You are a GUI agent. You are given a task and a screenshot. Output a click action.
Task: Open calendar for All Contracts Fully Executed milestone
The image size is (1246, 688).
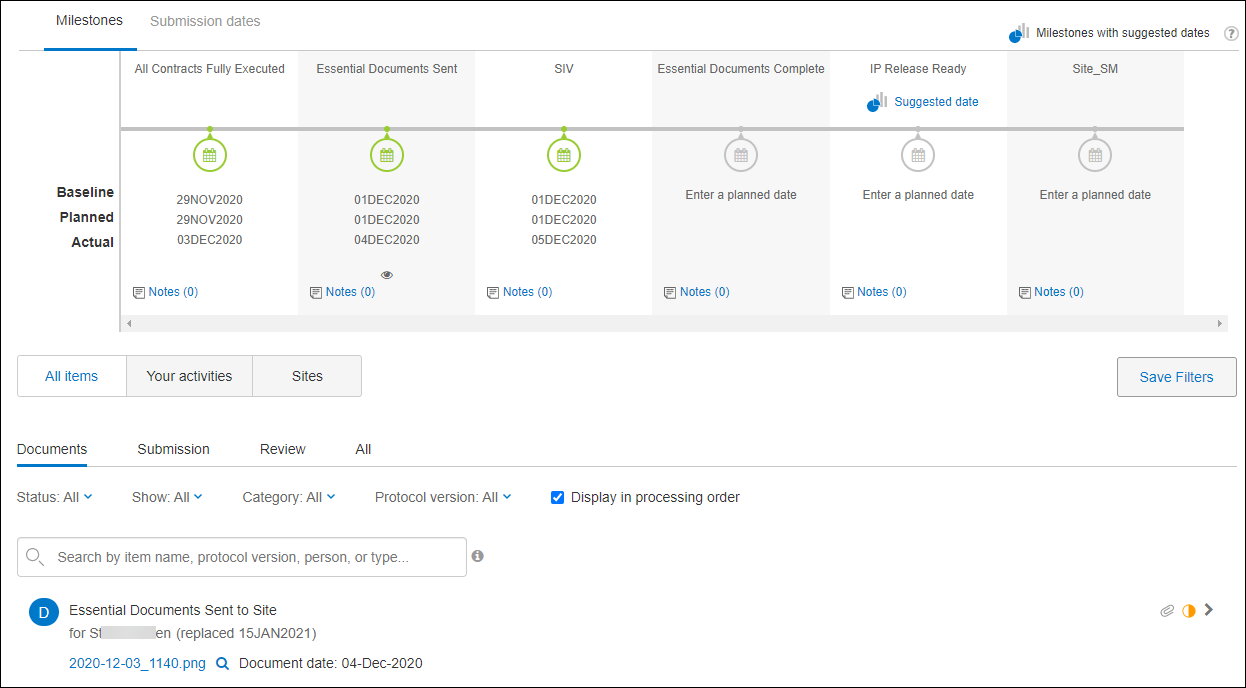point(209,155)
